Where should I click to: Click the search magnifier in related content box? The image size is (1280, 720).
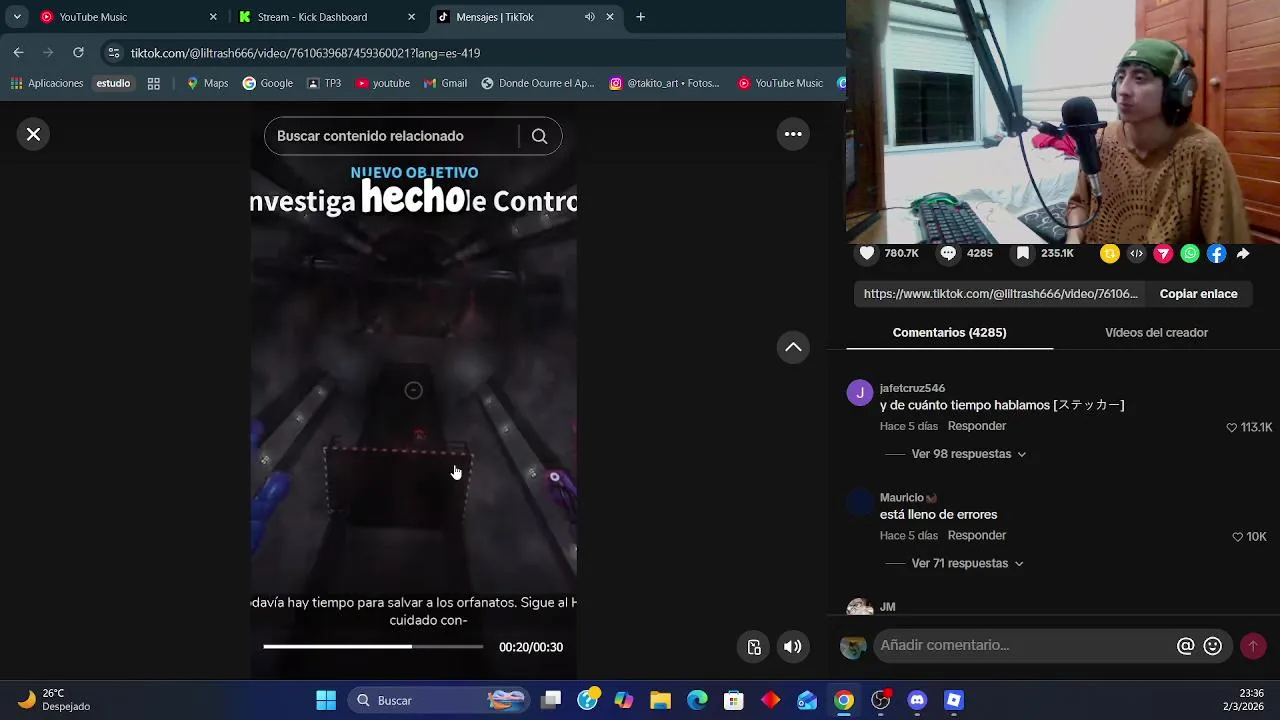(539, 136)
